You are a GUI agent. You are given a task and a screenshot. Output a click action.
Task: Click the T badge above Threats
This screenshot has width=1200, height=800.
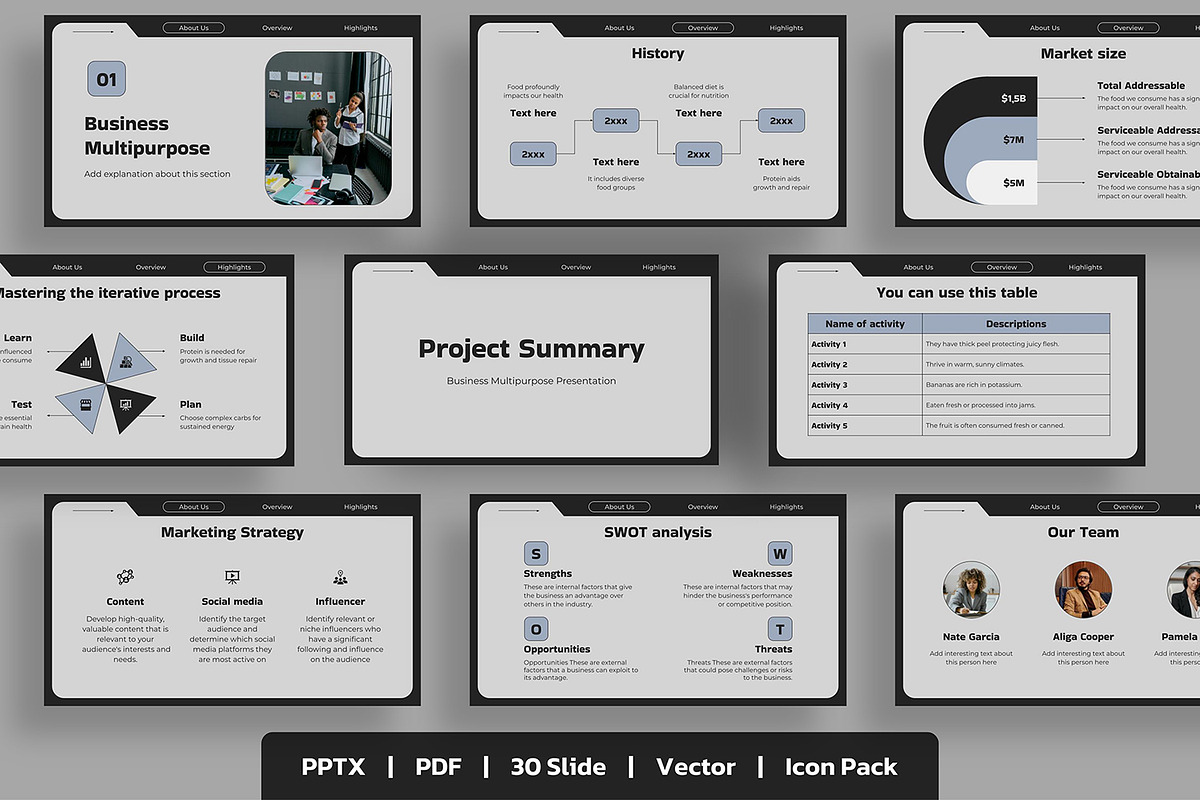(780, 629)
